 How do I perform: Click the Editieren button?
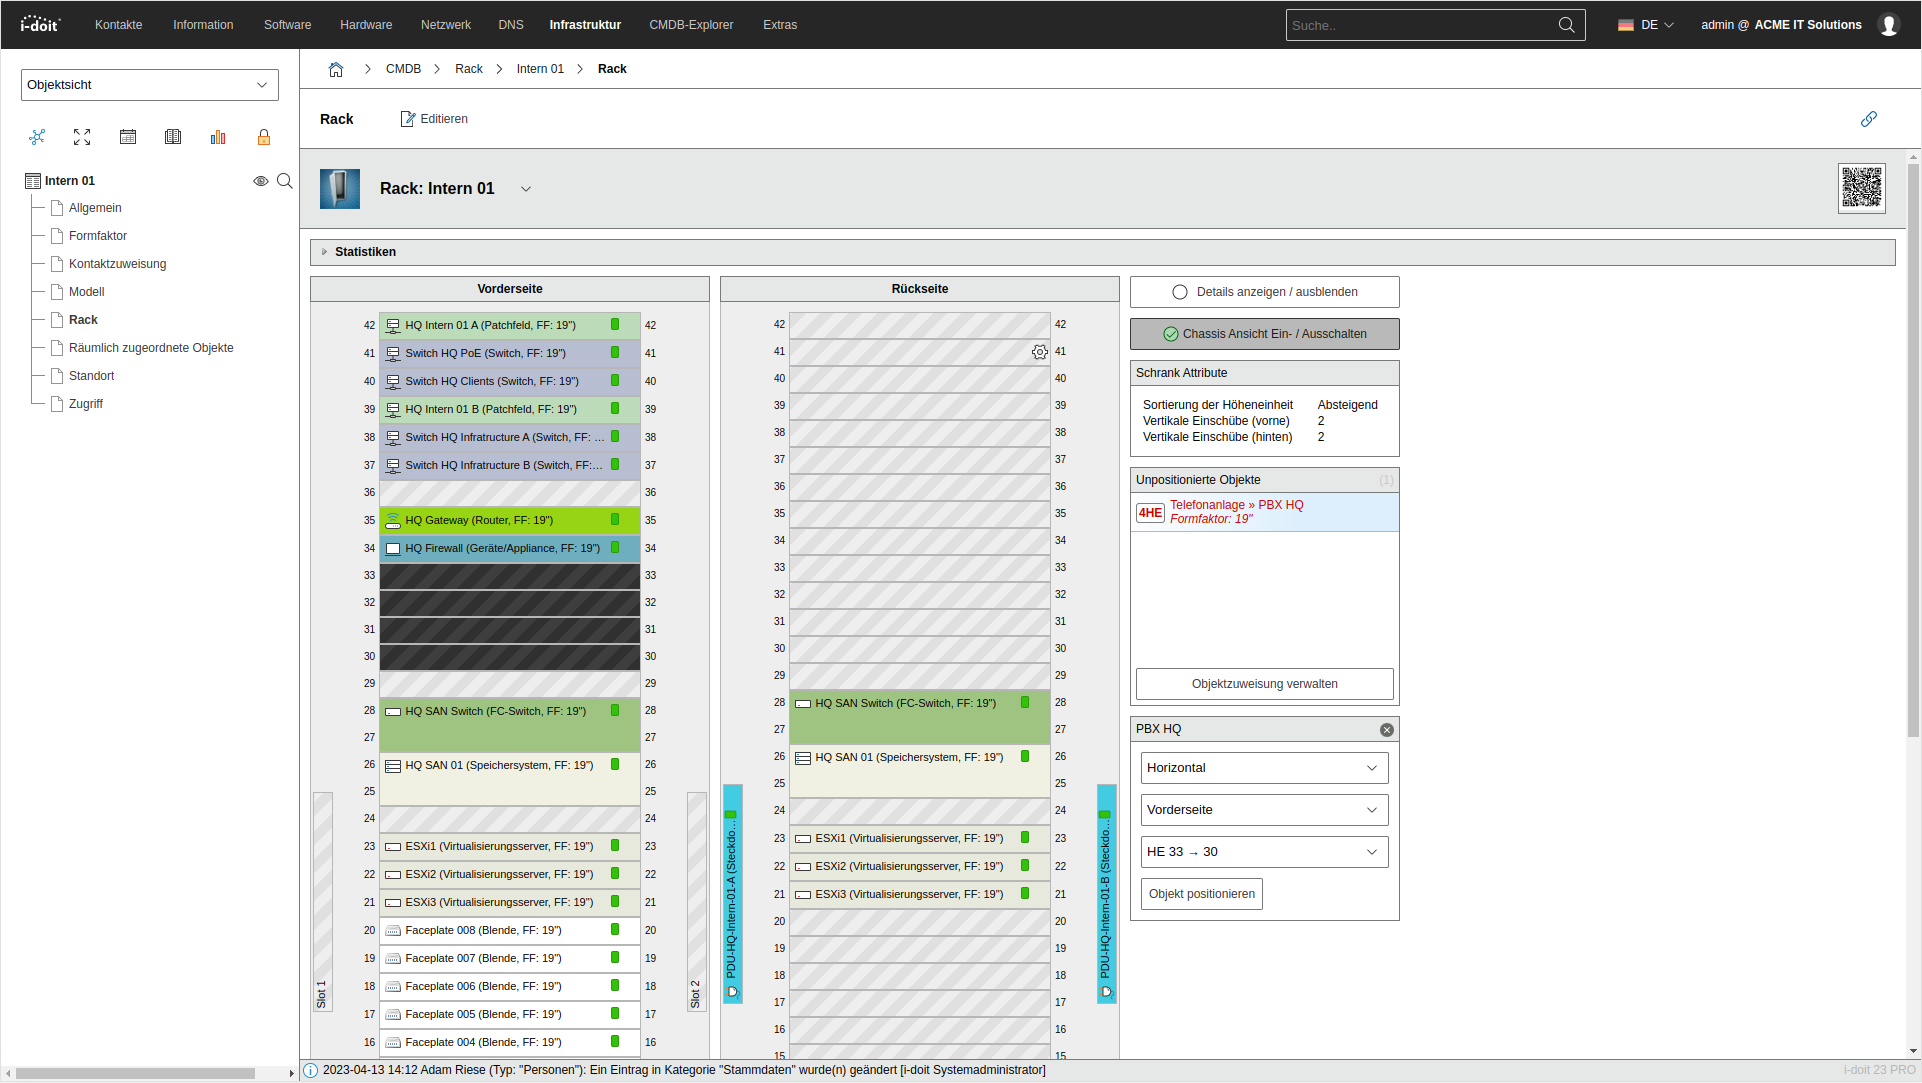[x=434, y=119]
